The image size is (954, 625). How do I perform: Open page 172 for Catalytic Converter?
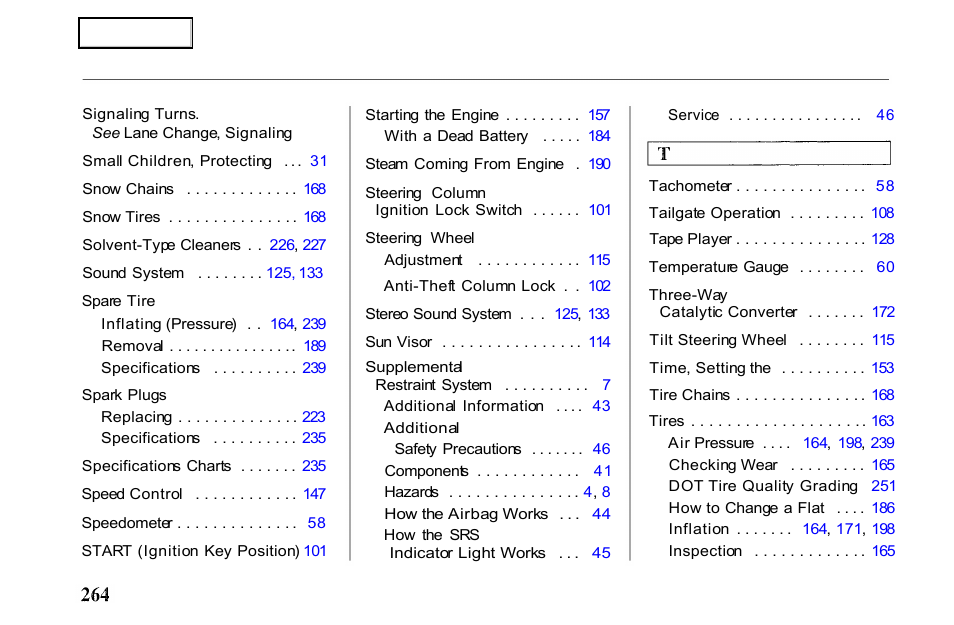(883, 312)
